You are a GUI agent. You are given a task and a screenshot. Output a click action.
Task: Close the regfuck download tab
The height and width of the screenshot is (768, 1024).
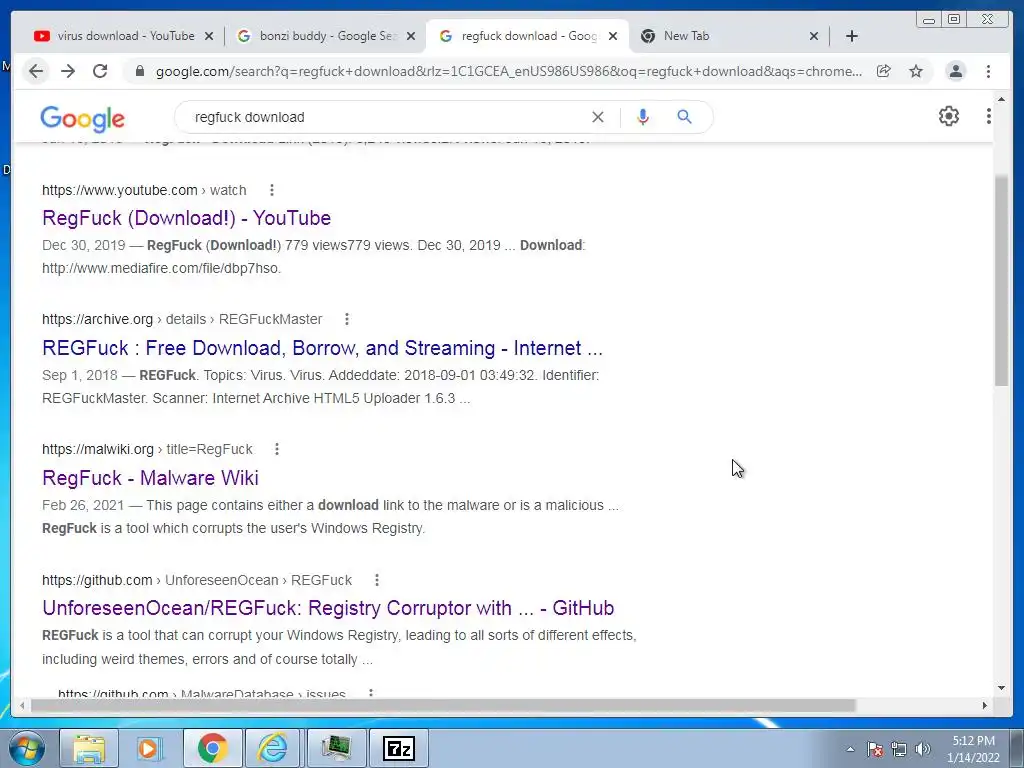point(613,36)
